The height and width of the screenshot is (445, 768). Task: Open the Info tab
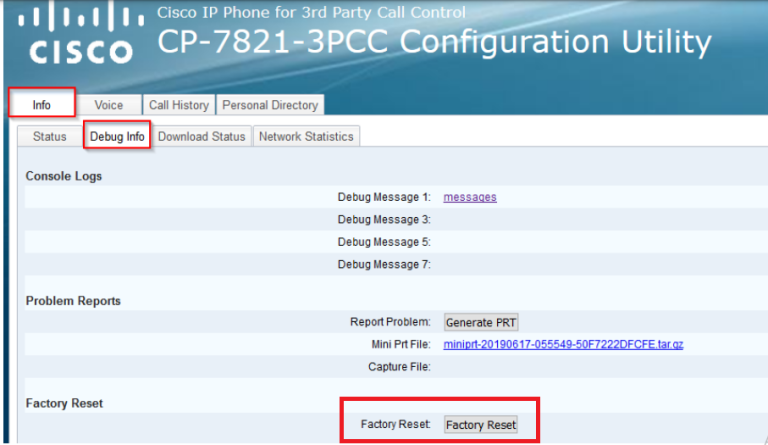(42, 105)
